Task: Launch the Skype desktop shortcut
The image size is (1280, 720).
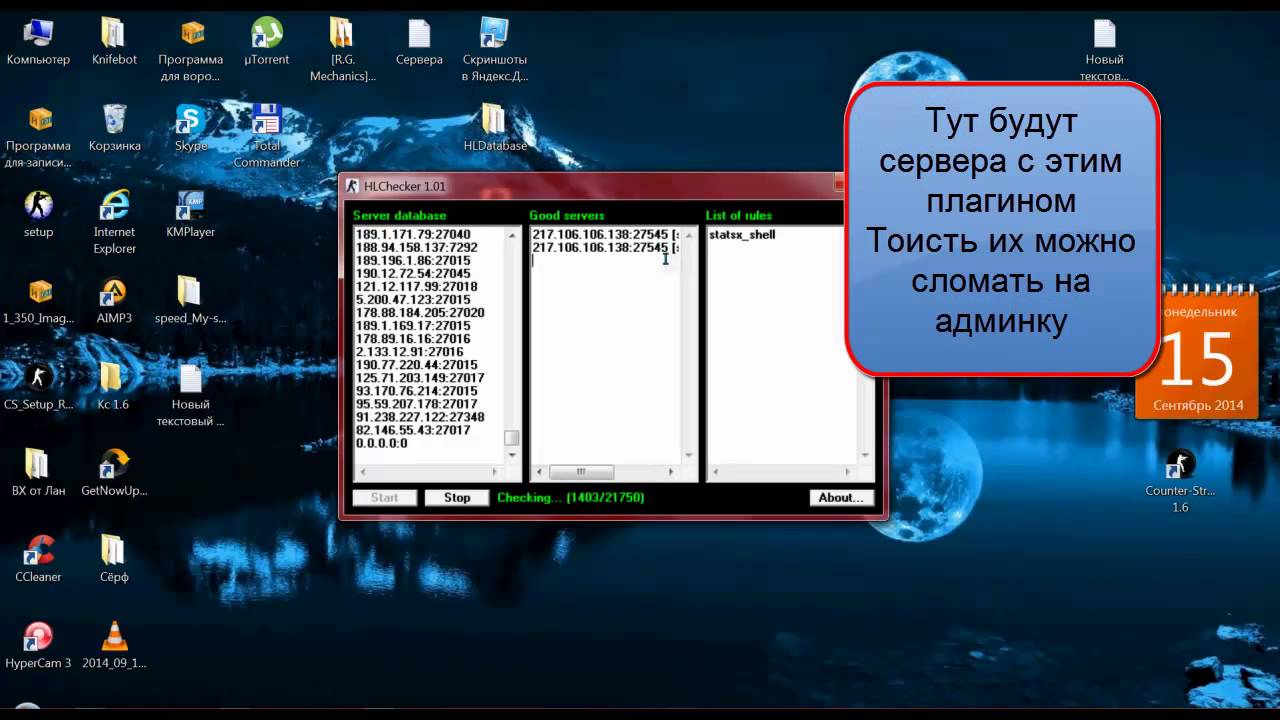Action: [190, 128]
